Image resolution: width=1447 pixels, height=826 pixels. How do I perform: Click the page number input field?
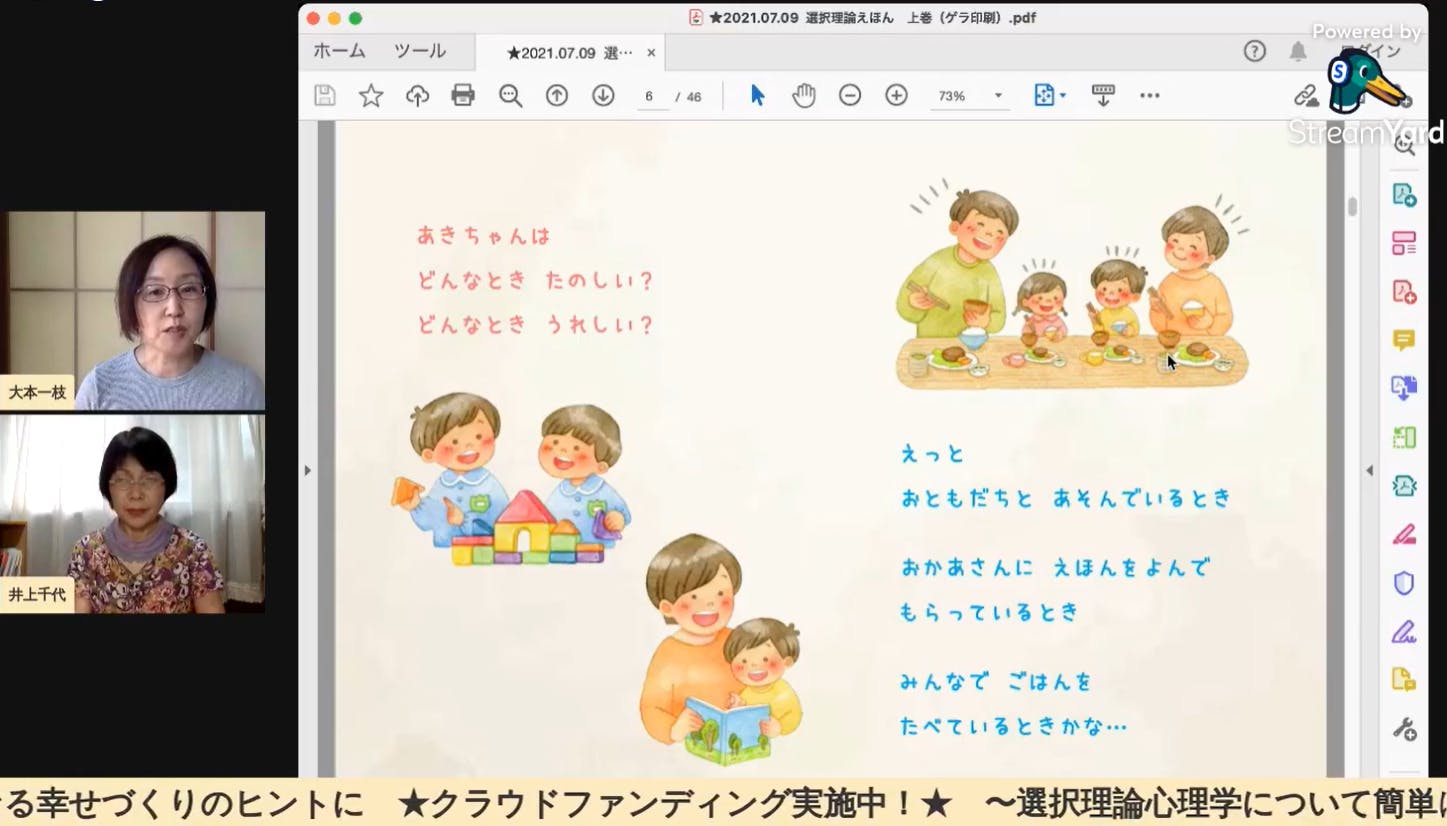tap(650, 97)
